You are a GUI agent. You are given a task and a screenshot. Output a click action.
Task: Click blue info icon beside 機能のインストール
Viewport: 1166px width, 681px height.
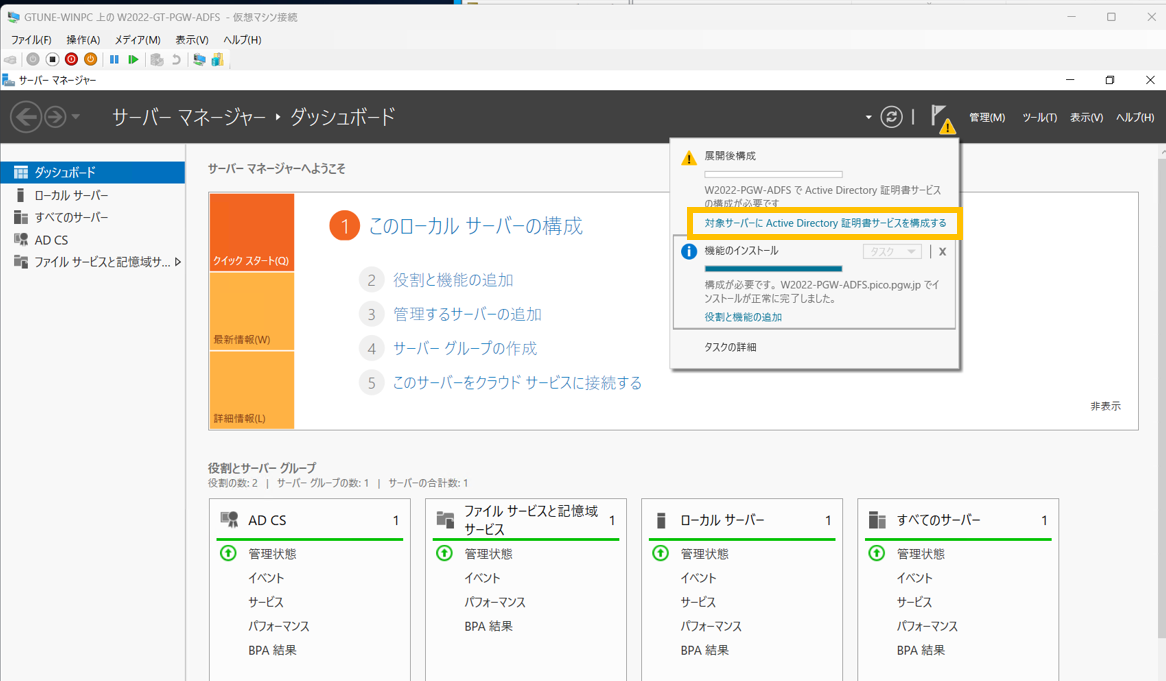[x=689, y=251]
